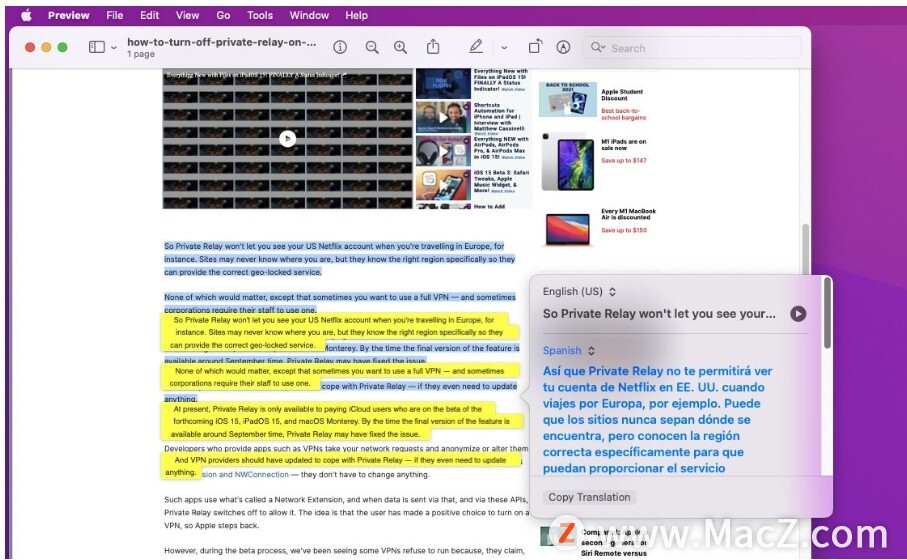Click the document's vertical scrollbar
Screen dimensions: 907x560
tap(805, 249)
